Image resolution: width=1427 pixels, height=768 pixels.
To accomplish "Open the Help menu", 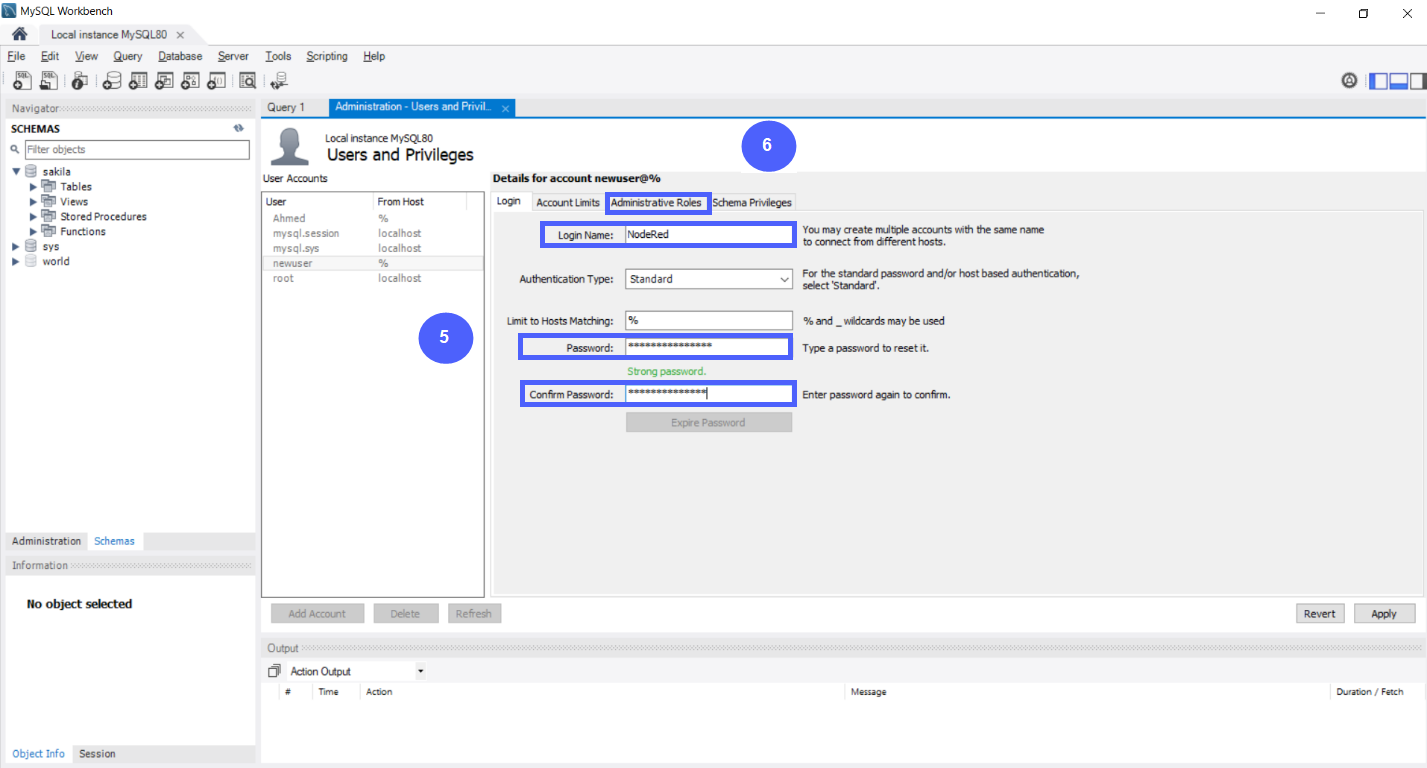I will [374, 56].
